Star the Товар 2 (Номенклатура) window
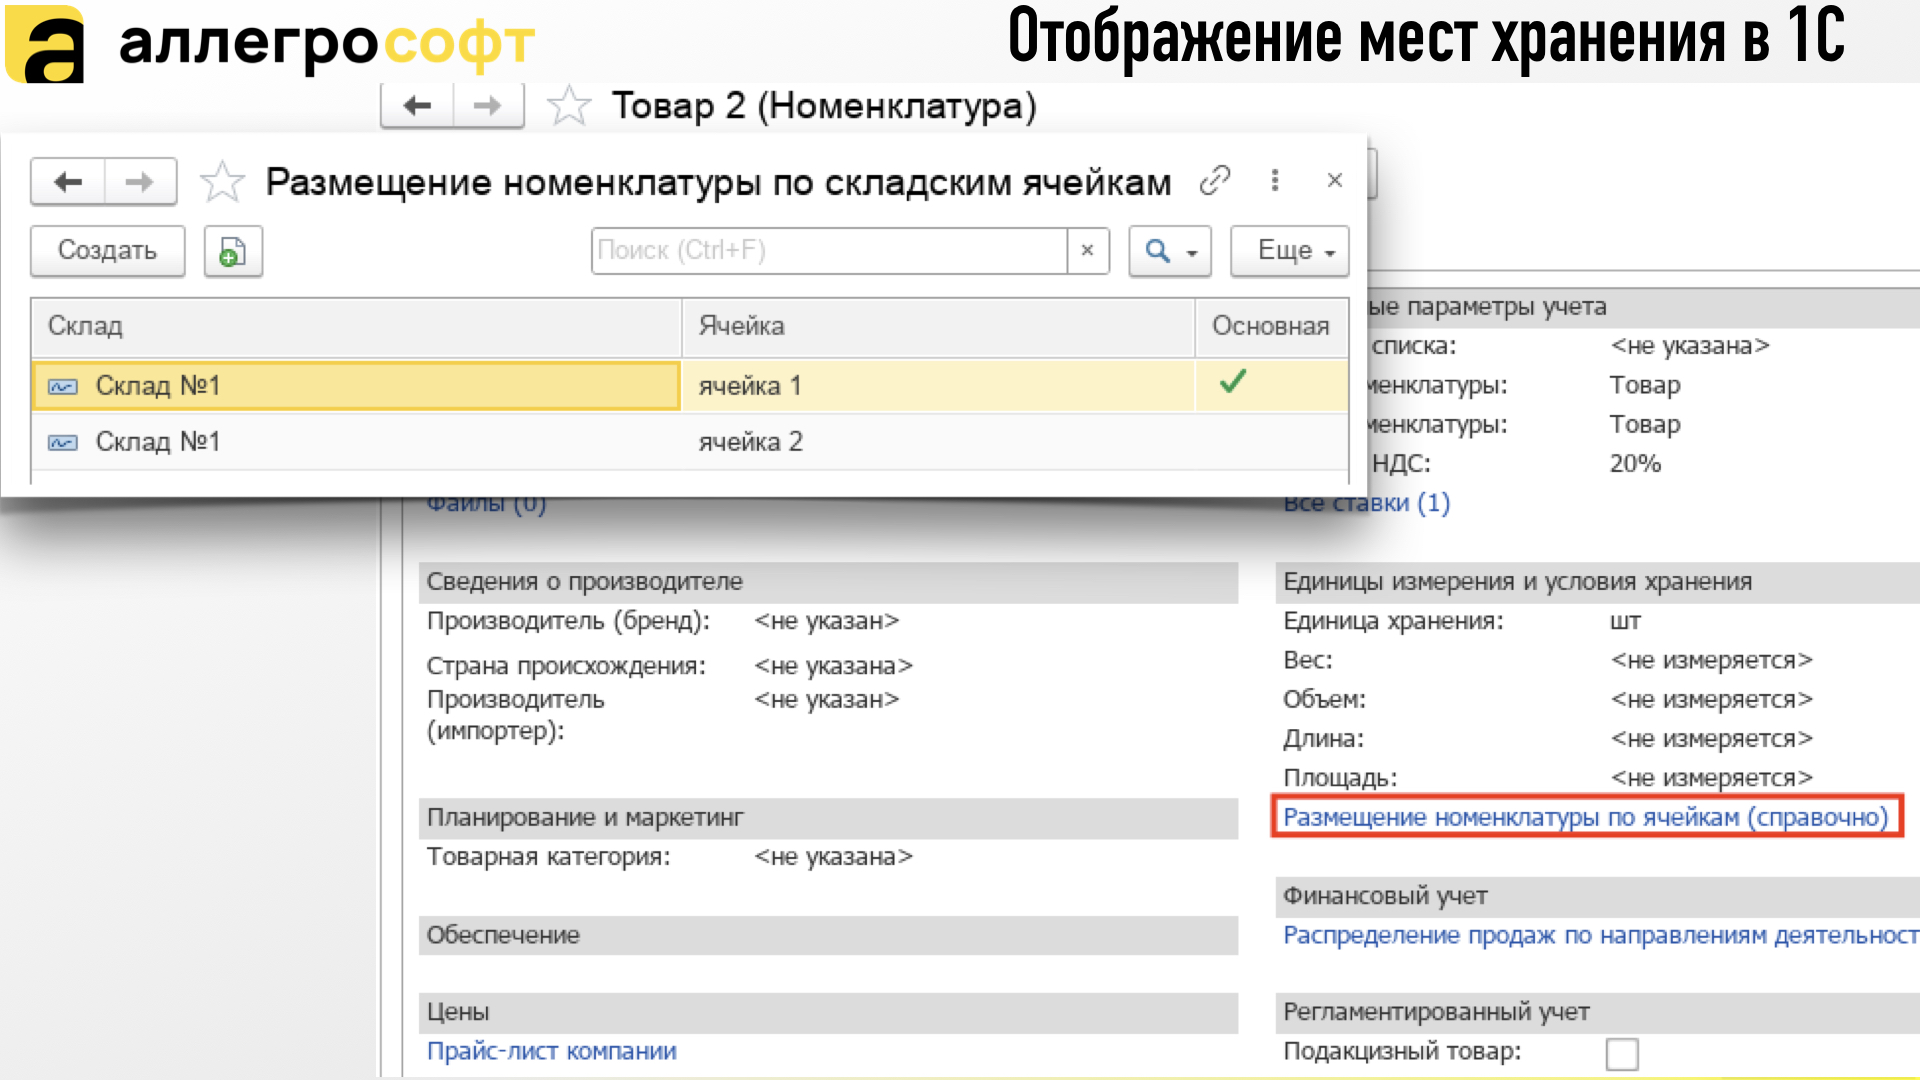 [x=569, y=106]
